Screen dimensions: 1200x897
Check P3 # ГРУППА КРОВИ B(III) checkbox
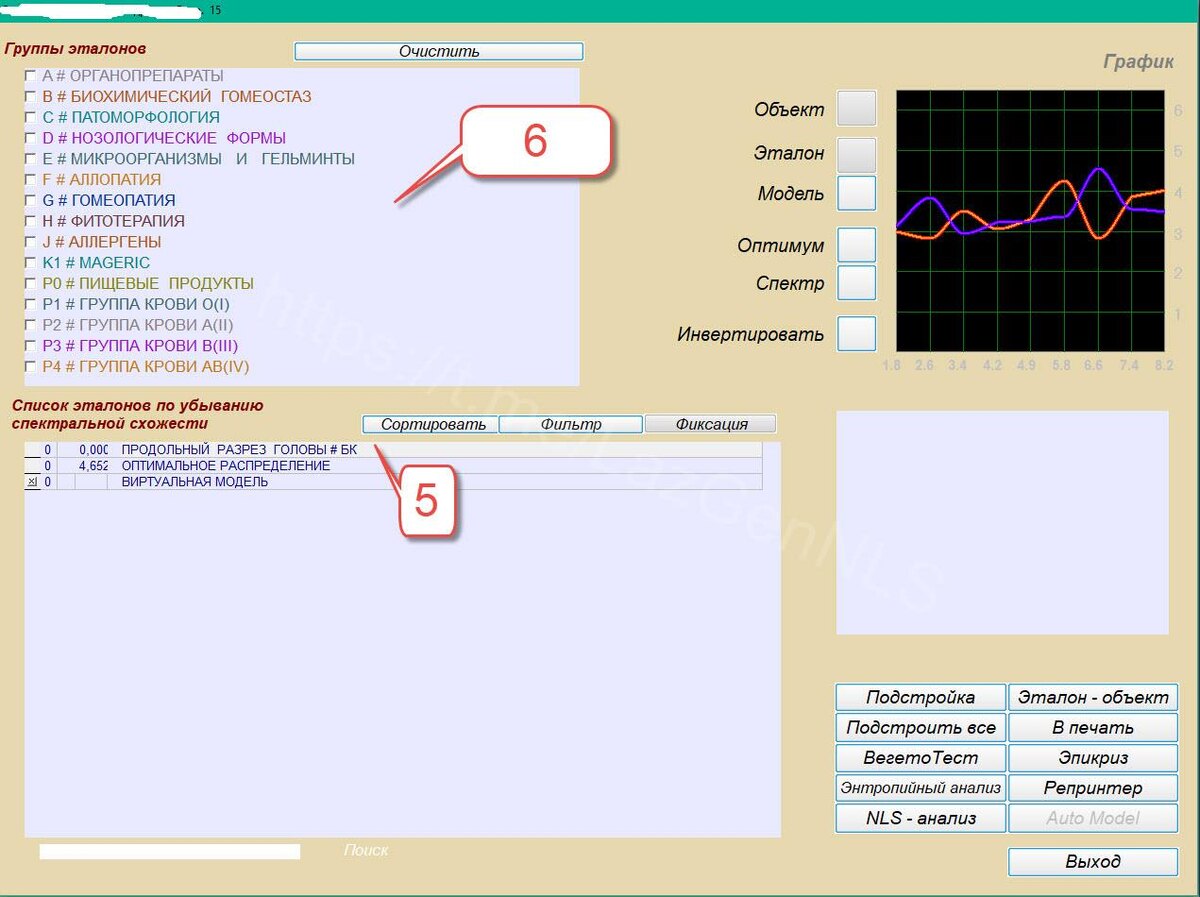pos(32,346)
